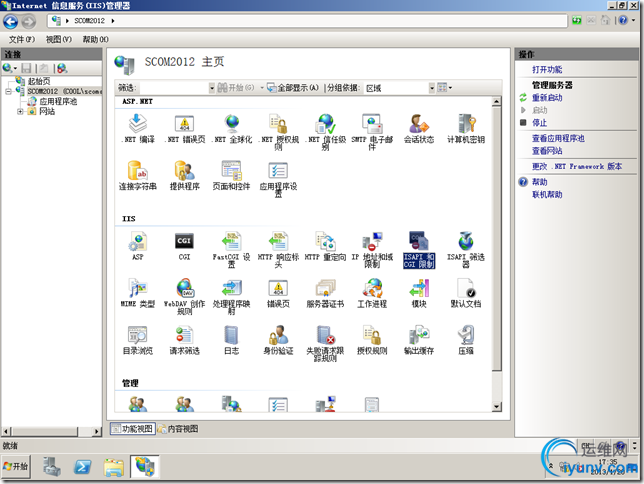The width and height of the screenshot is (644, 484).
Task: Click the 打开功能 action link
Action: (x=547, y=69)
